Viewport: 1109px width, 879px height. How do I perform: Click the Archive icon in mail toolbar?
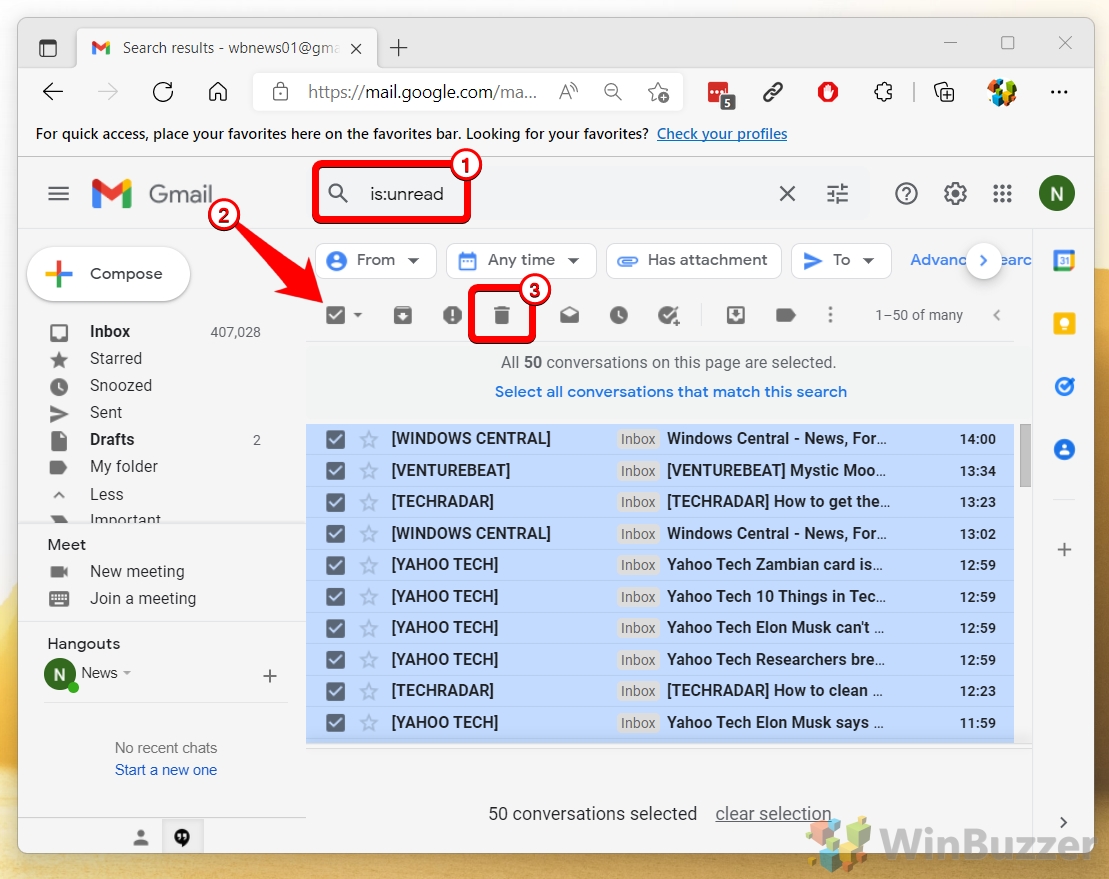[x=402, y=315]
